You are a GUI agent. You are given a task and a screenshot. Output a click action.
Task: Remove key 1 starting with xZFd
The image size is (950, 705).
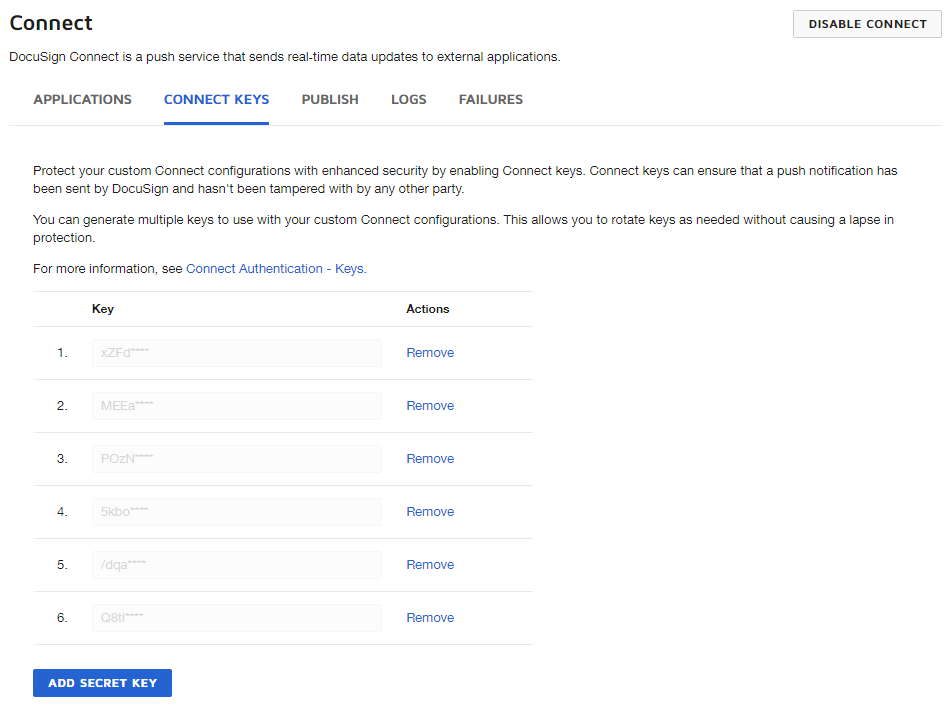tap(430, 352)
